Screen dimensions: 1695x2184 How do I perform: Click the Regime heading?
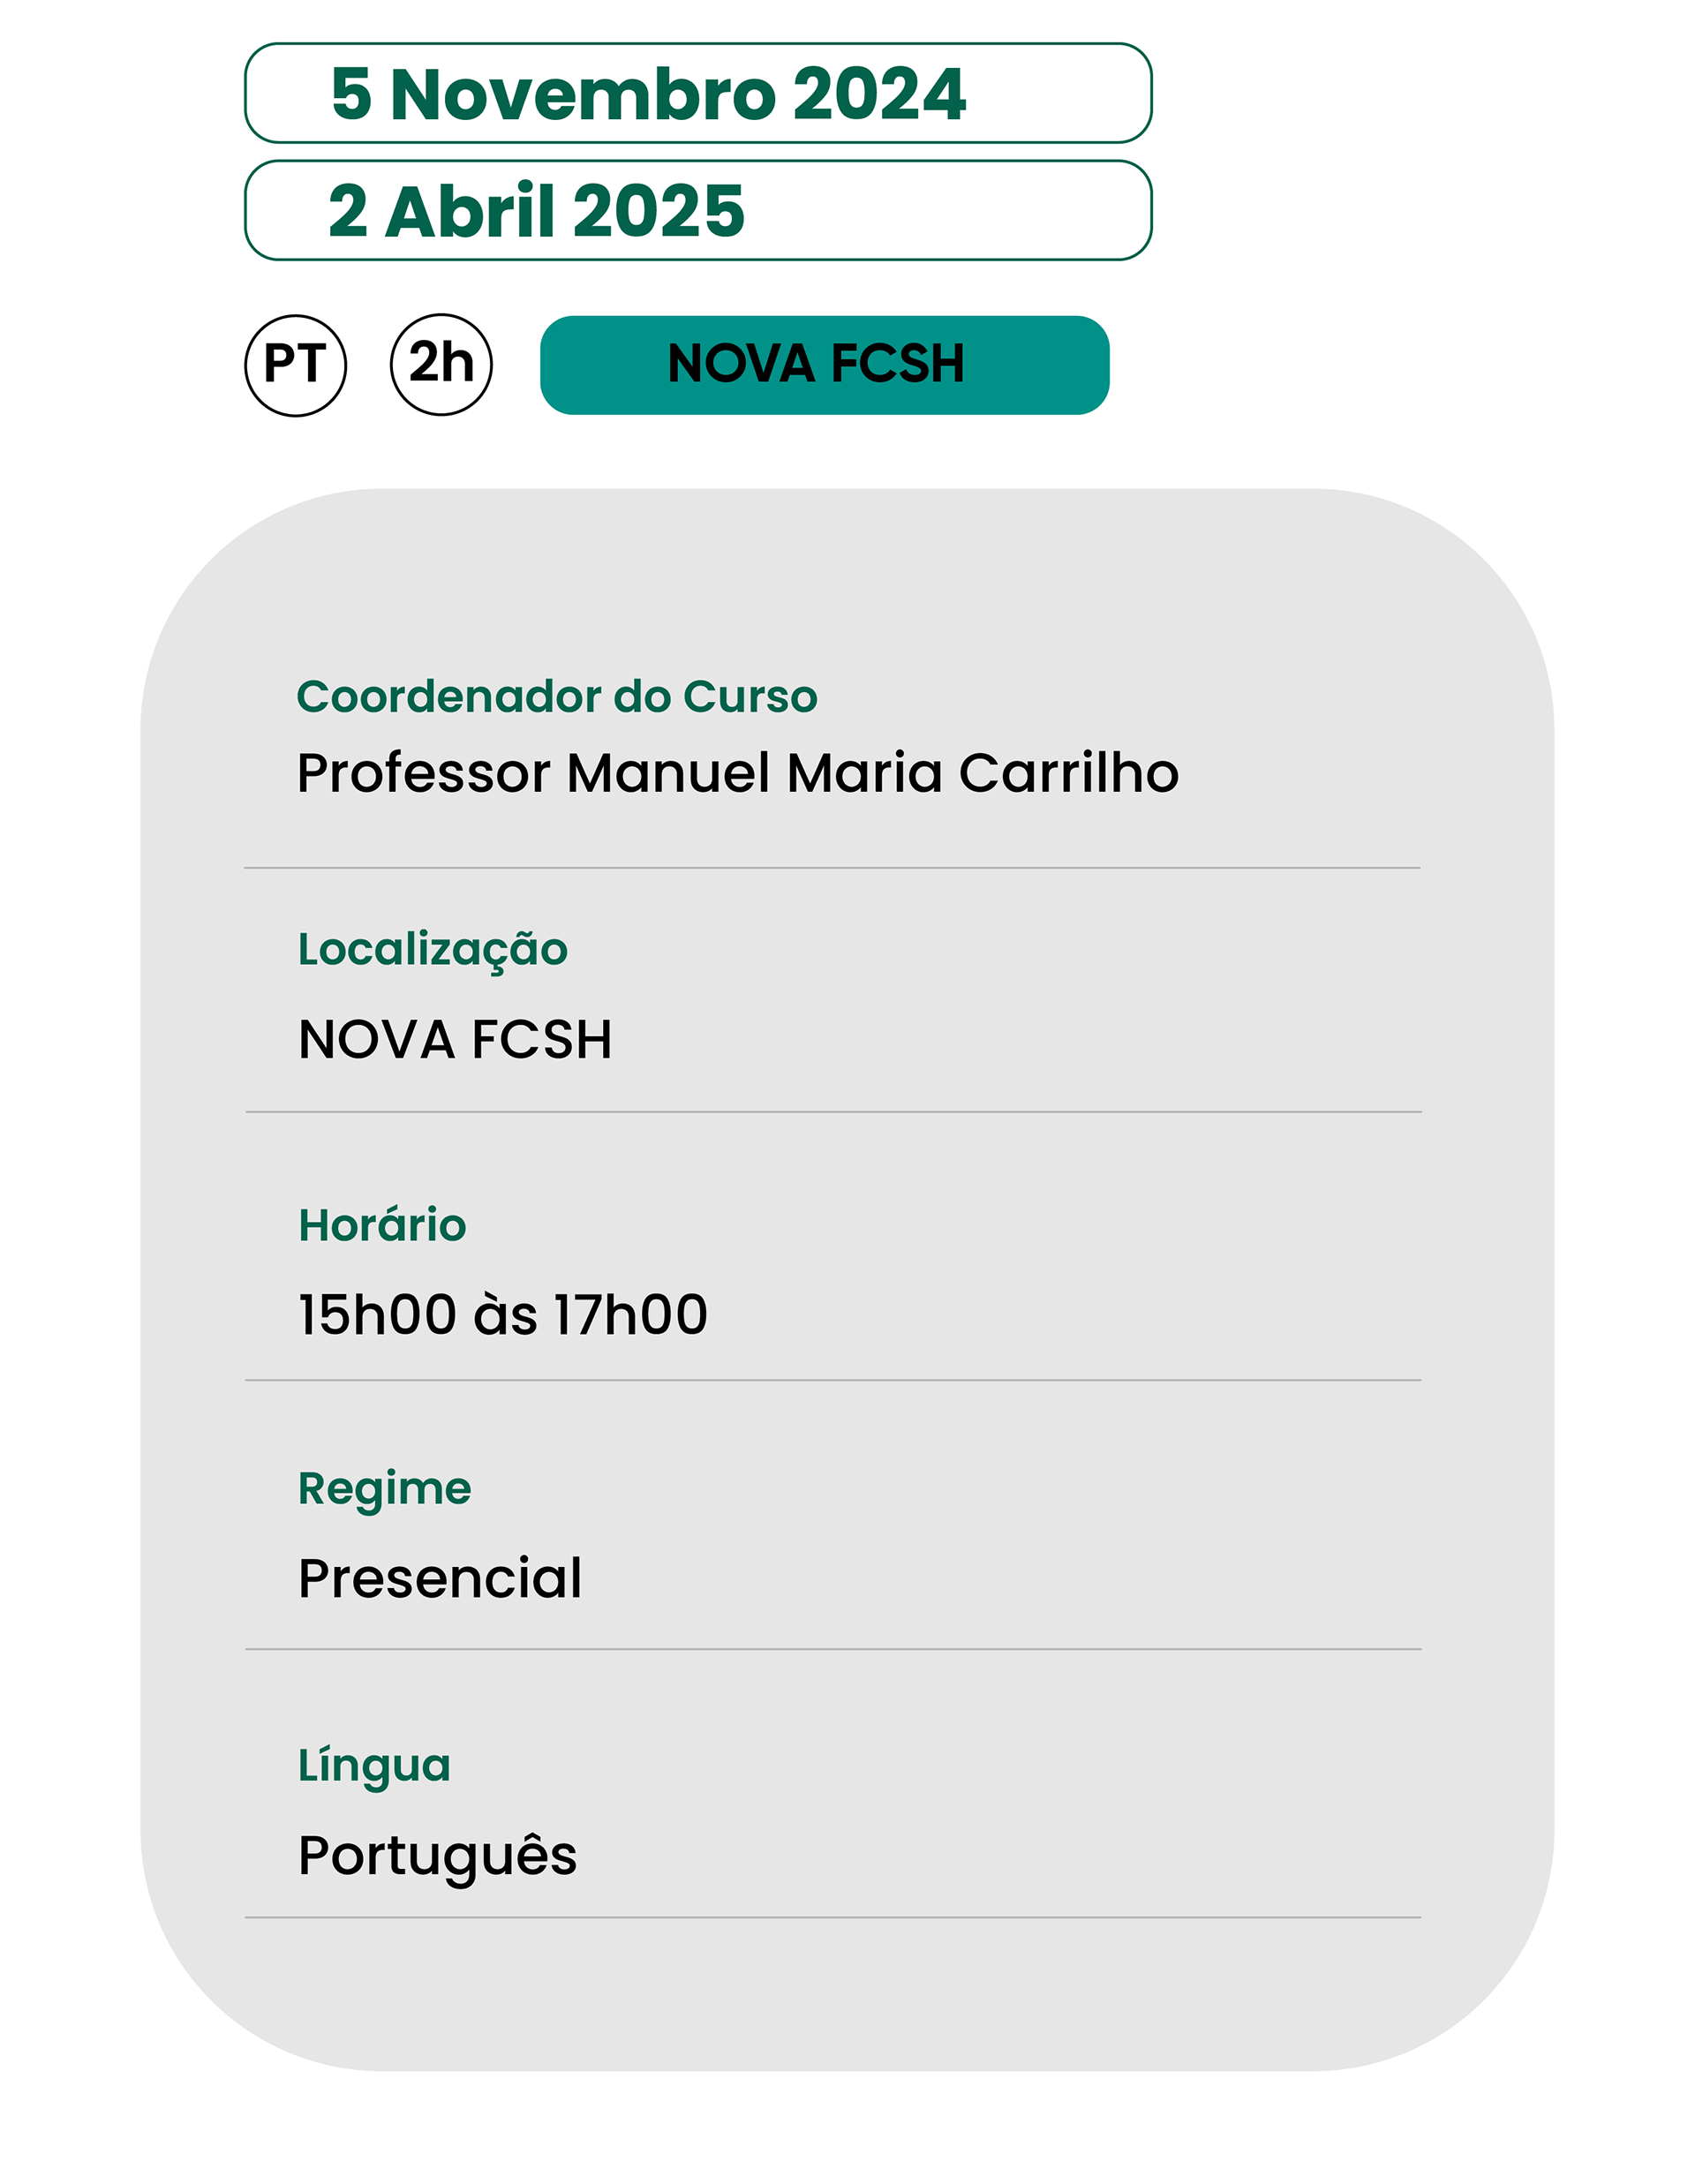point(385,1491)
